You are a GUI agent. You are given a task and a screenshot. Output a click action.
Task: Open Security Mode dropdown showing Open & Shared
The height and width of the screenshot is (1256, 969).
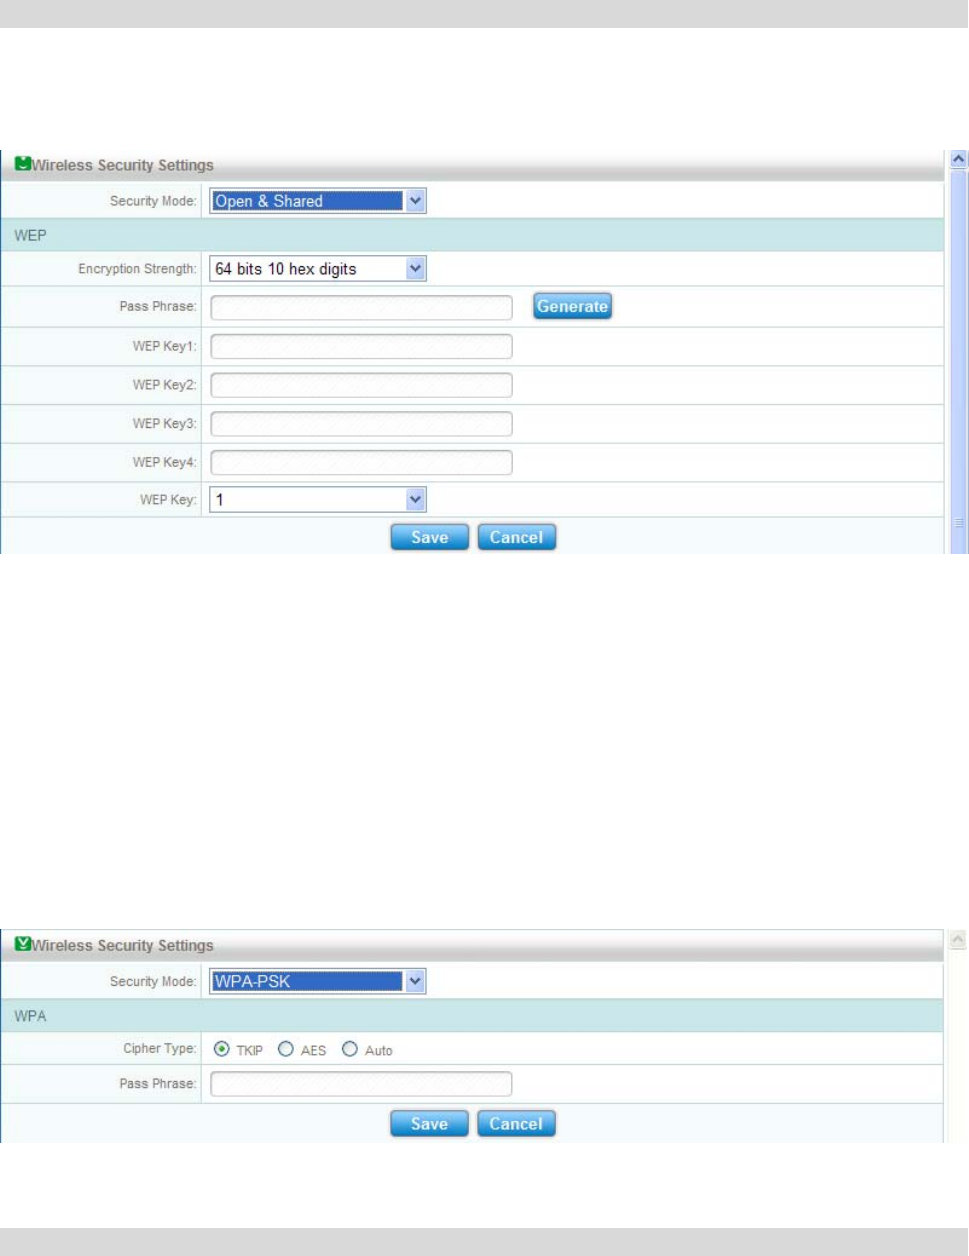[x=318, y=201]
